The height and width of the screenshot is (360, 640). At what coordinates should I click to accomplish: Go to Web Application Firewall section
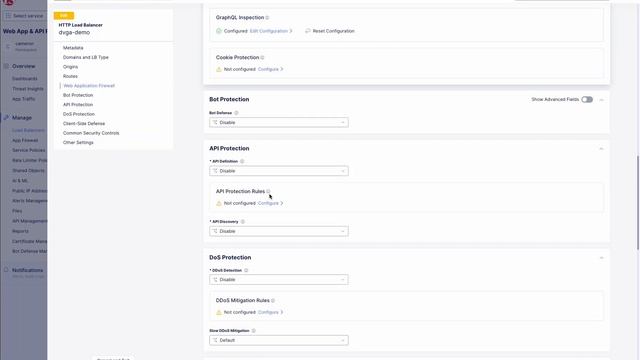pyautogui.click(x=89, y=86)
